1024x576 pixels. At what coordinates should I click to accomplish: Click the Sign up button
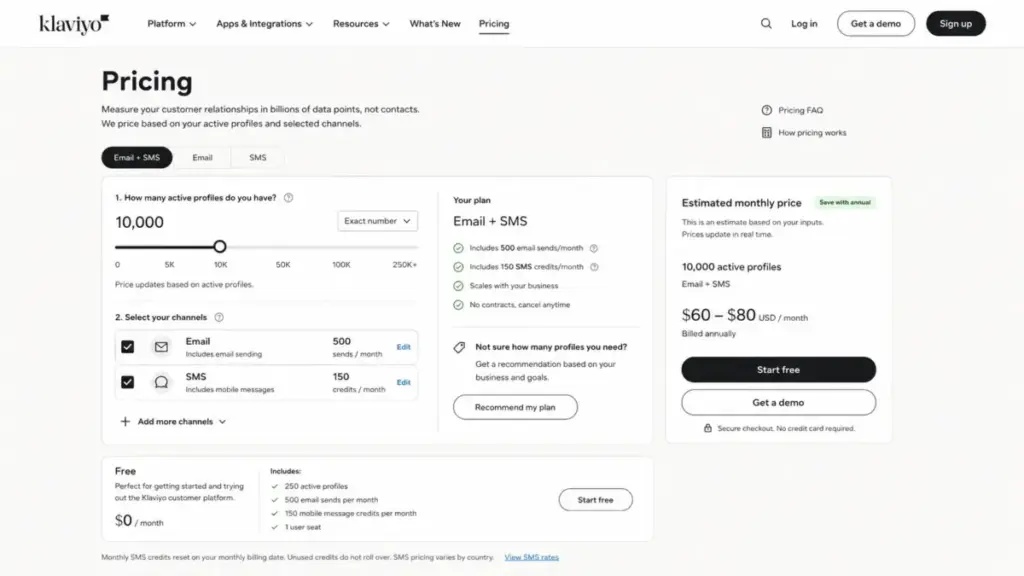(x=955, y=24)
